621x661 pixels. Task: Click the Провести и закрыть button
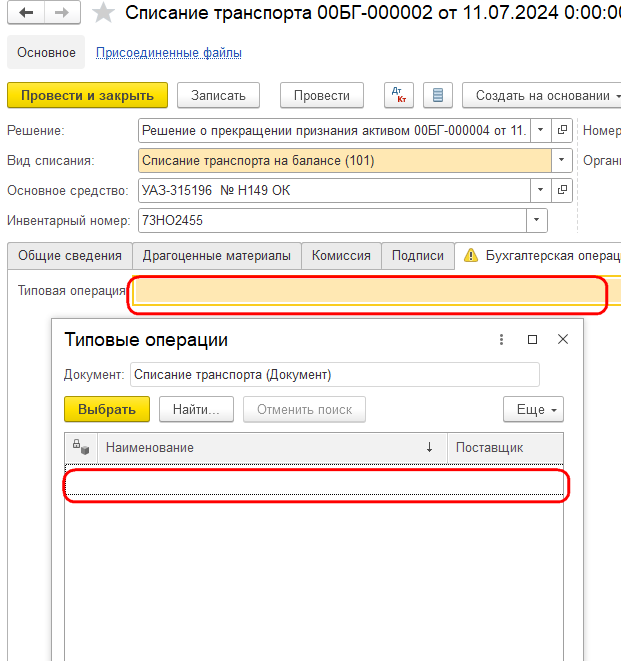[x=87, y=95]
